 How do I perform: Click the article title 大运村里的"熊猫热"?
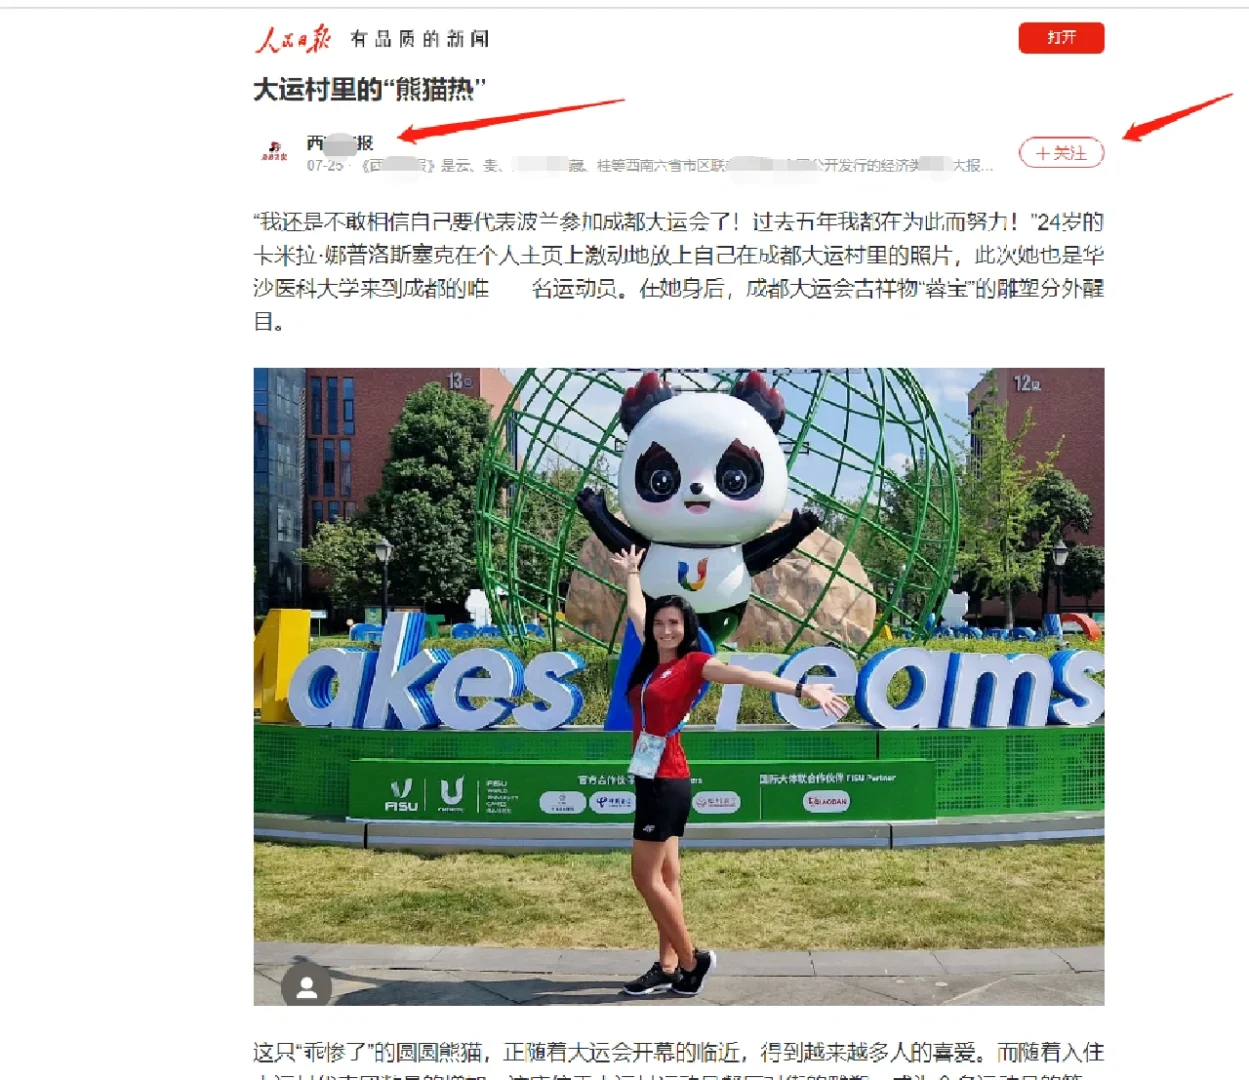(x=369, y=90)
